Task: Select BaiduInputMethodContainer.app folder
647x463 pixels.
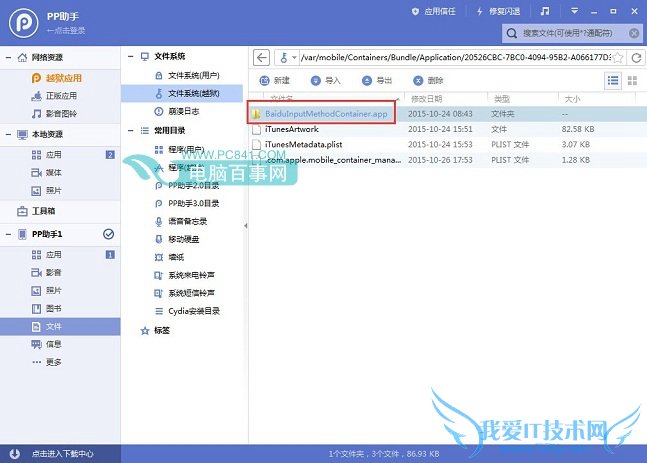Action: click(447, 113)
